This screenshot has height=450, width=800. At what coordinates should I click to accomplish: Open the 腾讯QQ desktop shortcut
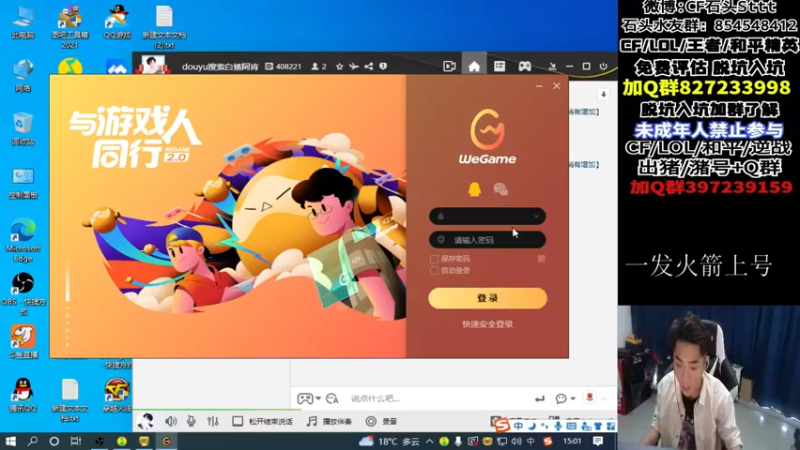pos(22,395)
